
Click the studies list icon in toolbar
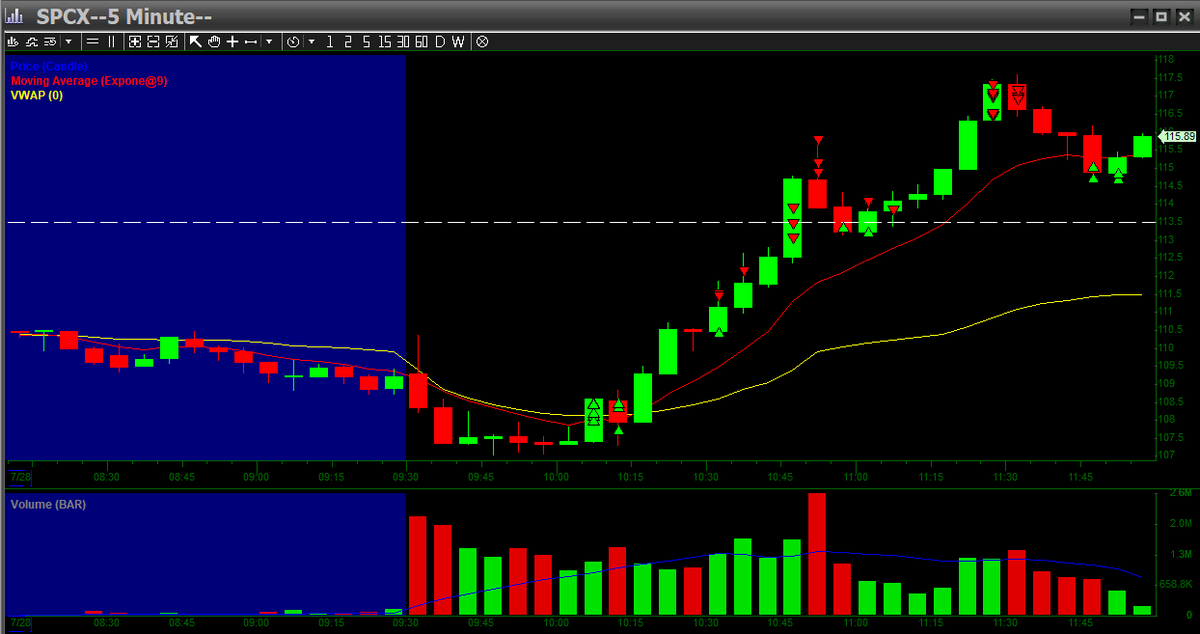50,41
